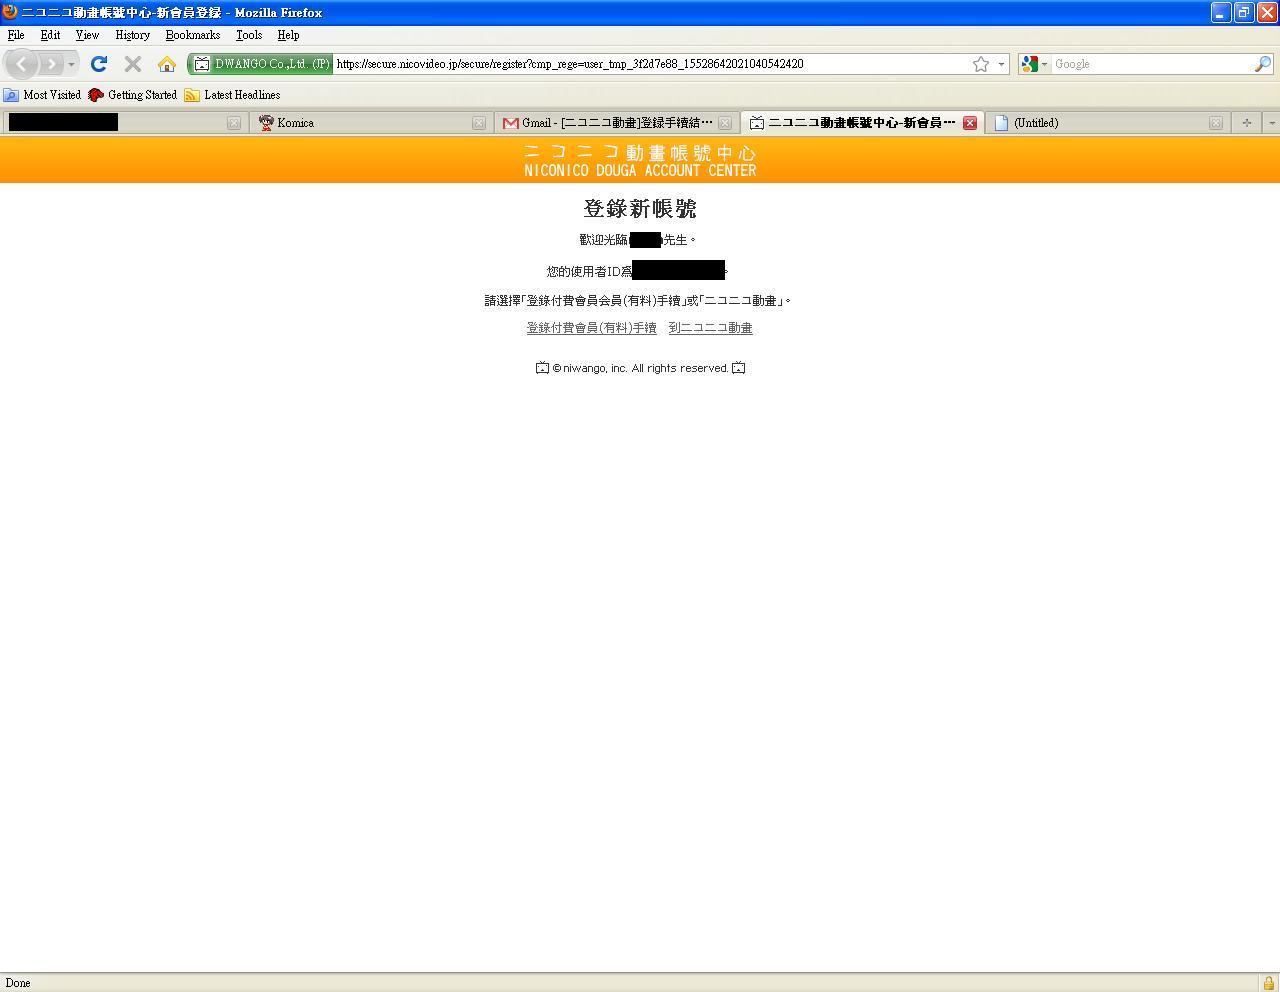Image resolution: width=1280 pixels, height=992 pixels.
Task: Click the Niconico Douga Account Center banner logo
Action: [640, 161]
